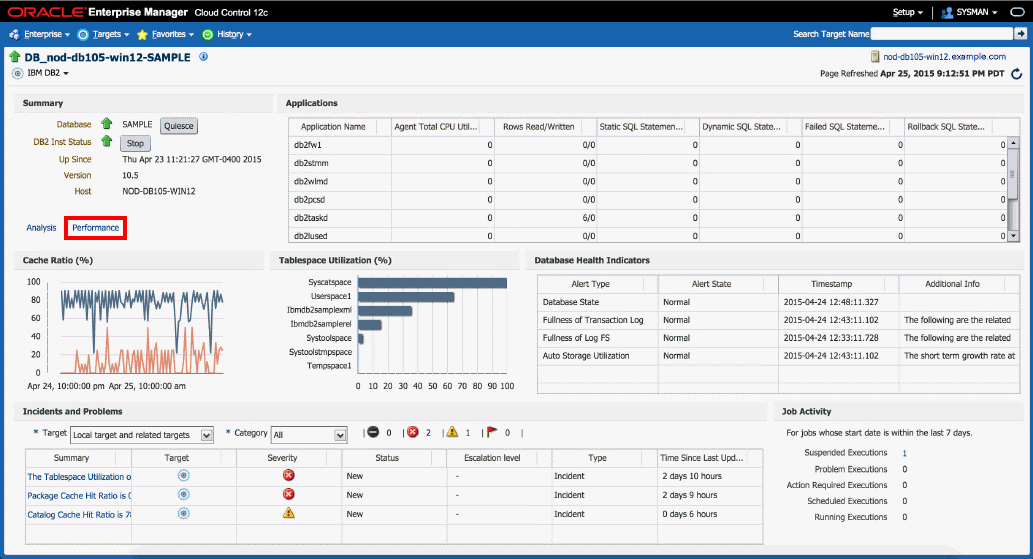1033x559 pixels.
Task: Click the target info icon beside DB_nod-db105-win12-SAMPLE
Action: point(204,57)
